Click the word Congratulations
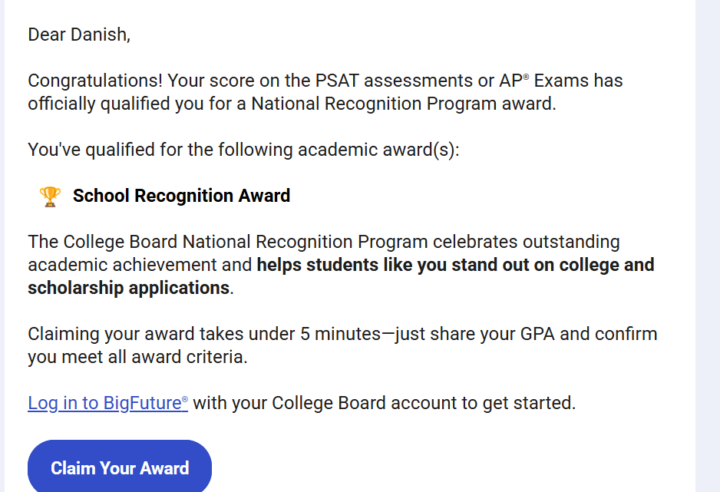 93,80
